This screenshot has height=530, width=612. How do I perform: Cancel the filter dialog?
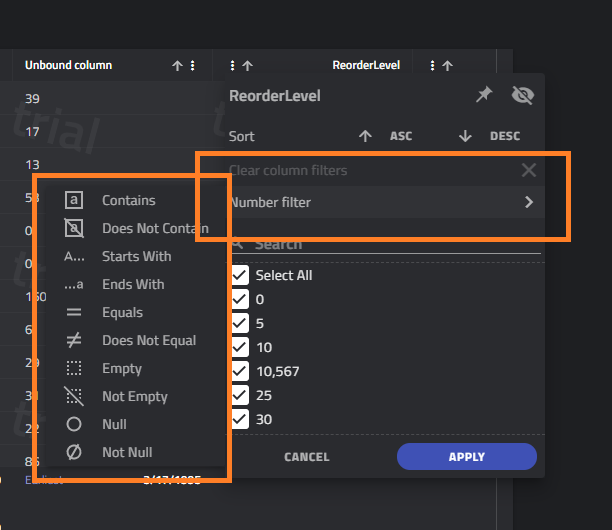point(307,457)
